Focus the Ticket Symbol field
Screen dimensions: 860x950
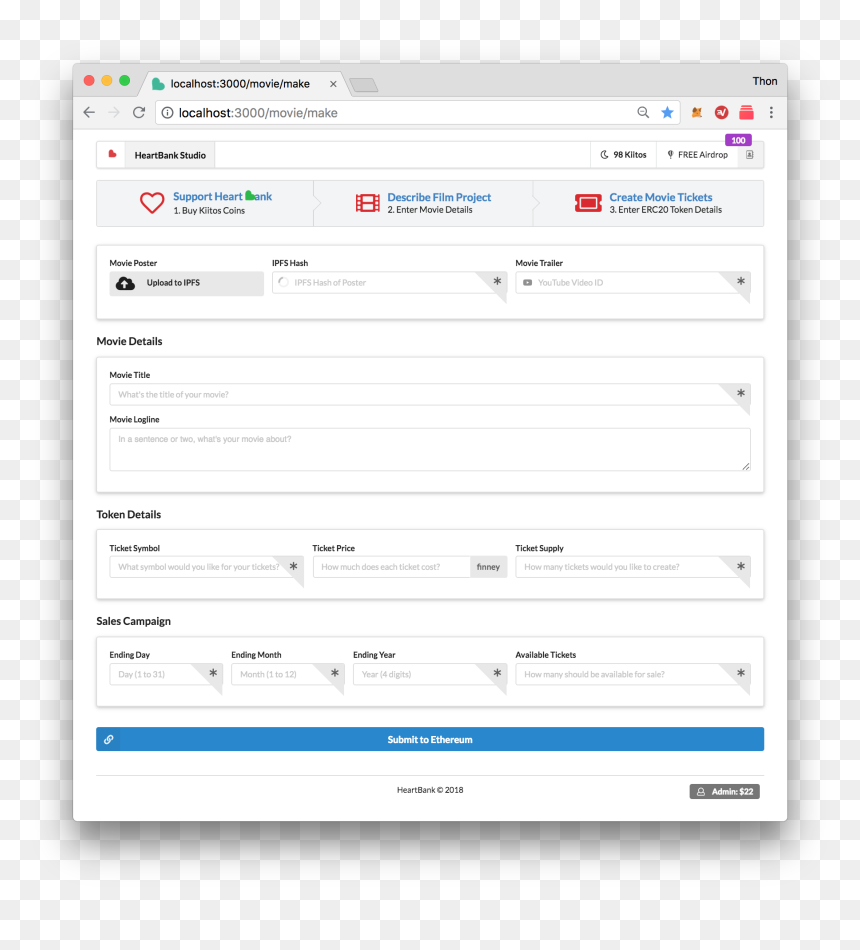click(x=206, y=566)
